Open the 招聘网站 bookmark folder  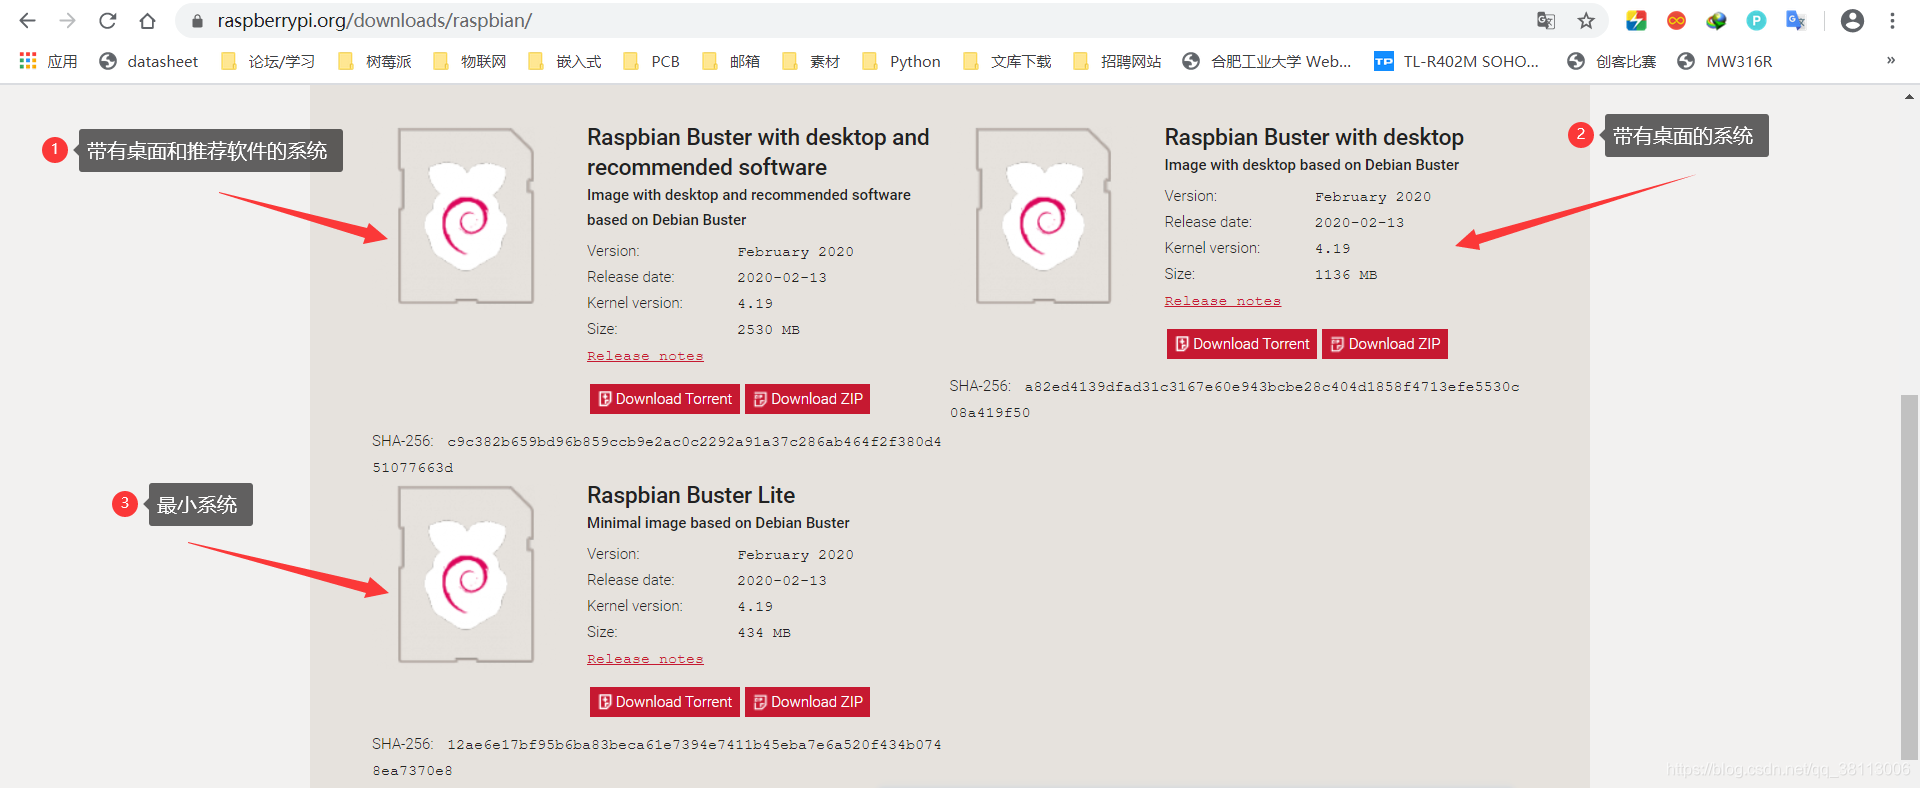pos(1117,61)
